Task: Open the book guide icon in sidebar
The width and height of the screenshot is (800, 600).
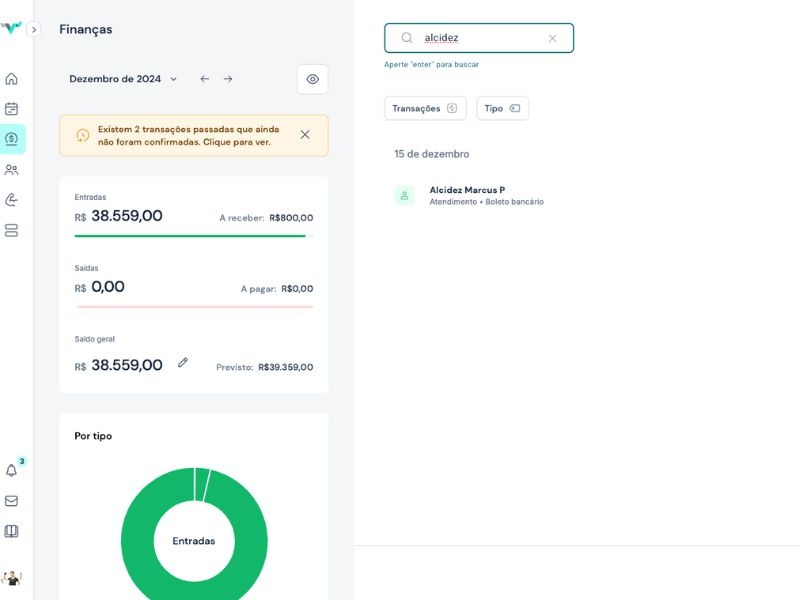Action: (12, 531)
